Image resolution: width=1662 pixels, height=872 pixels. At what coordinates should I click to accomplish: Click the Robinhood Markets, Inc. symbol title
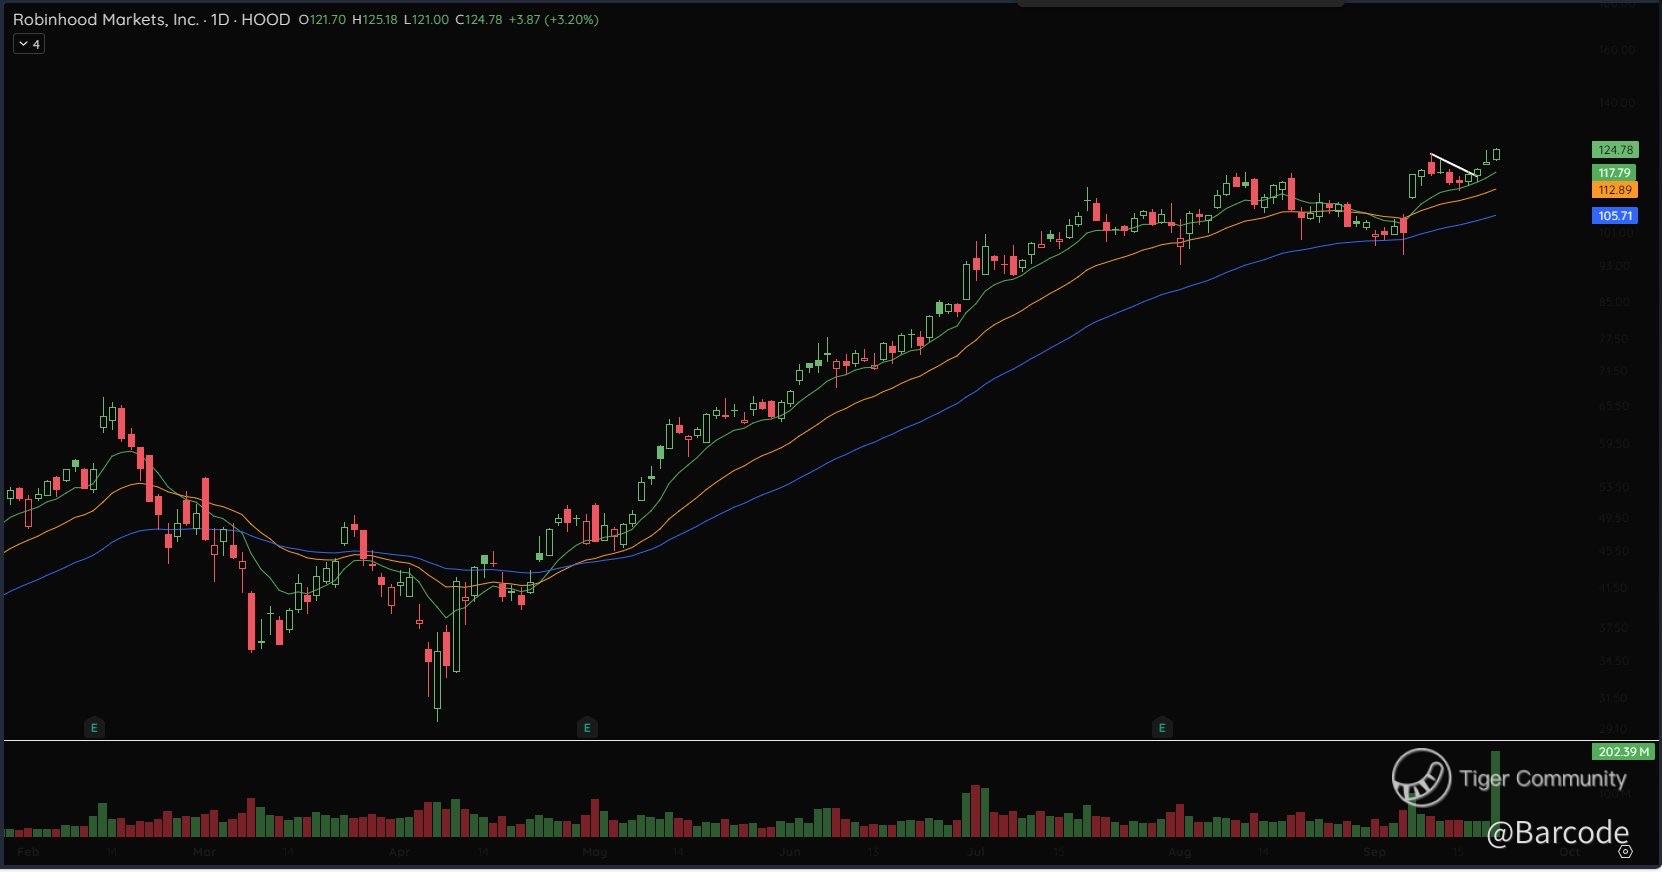105,19
